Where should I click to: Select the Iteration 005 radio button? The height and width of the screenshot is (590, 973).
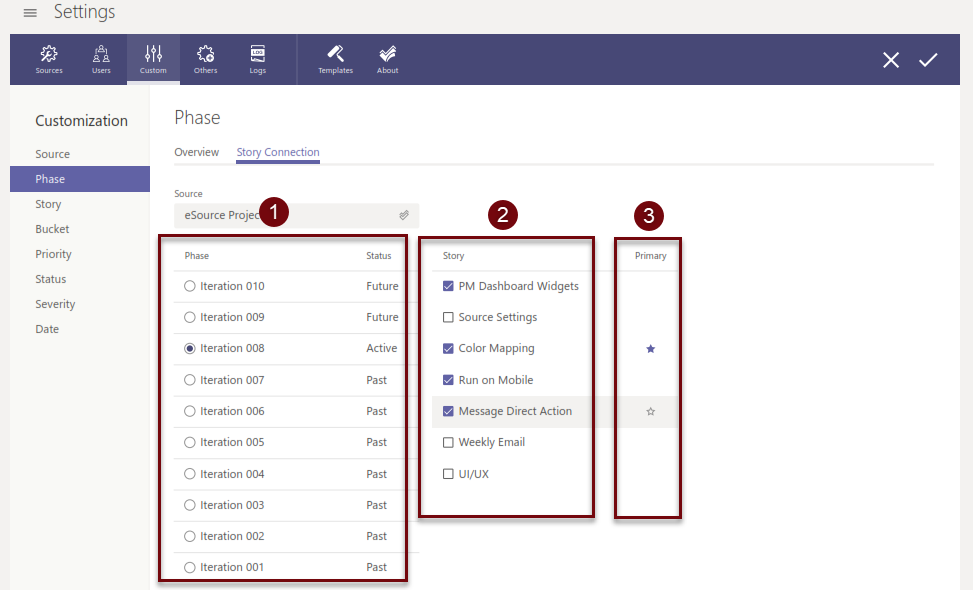(190, 442)
